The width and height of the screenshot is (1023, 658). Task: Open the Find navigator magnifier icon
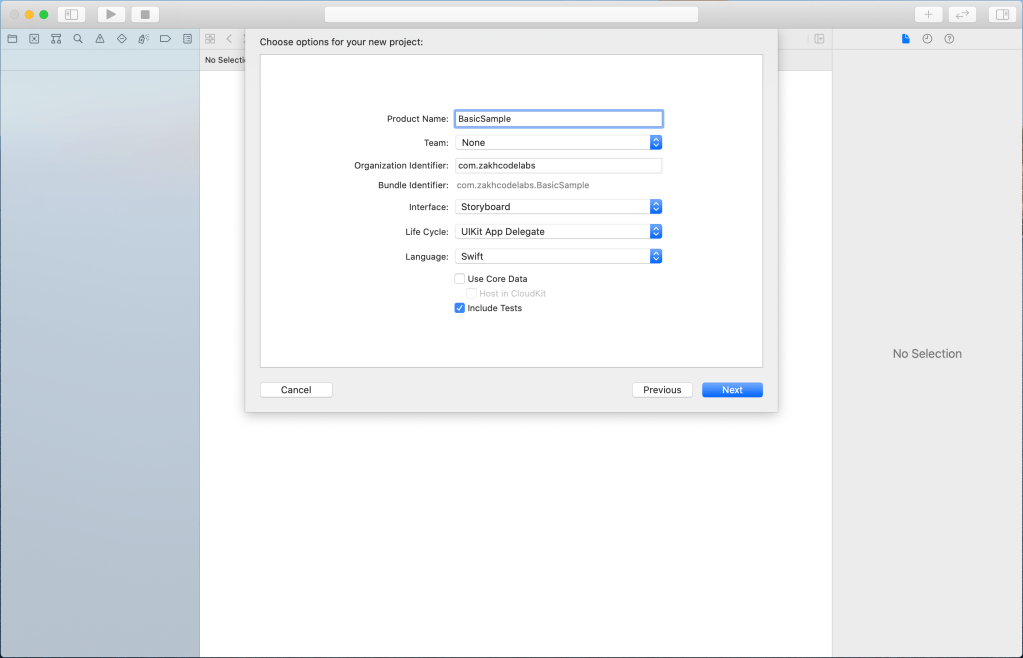[78, 39]
